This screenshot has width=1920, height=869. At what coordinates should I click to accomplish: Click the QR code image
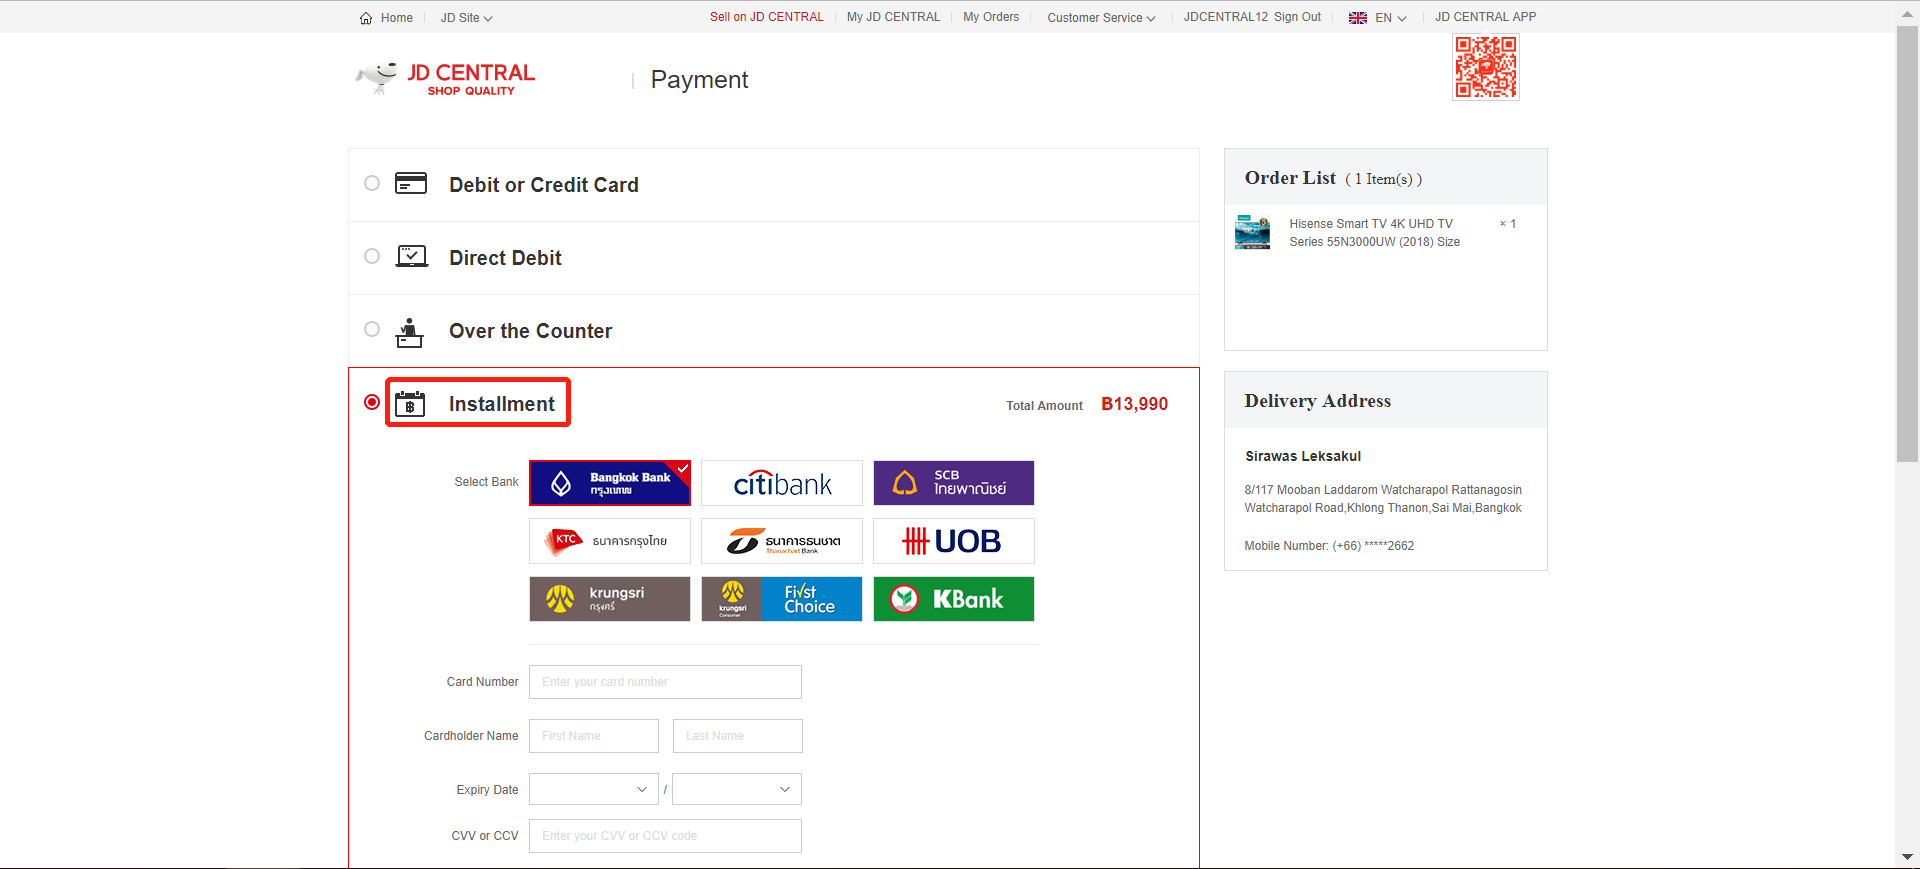coord(1486,67)
